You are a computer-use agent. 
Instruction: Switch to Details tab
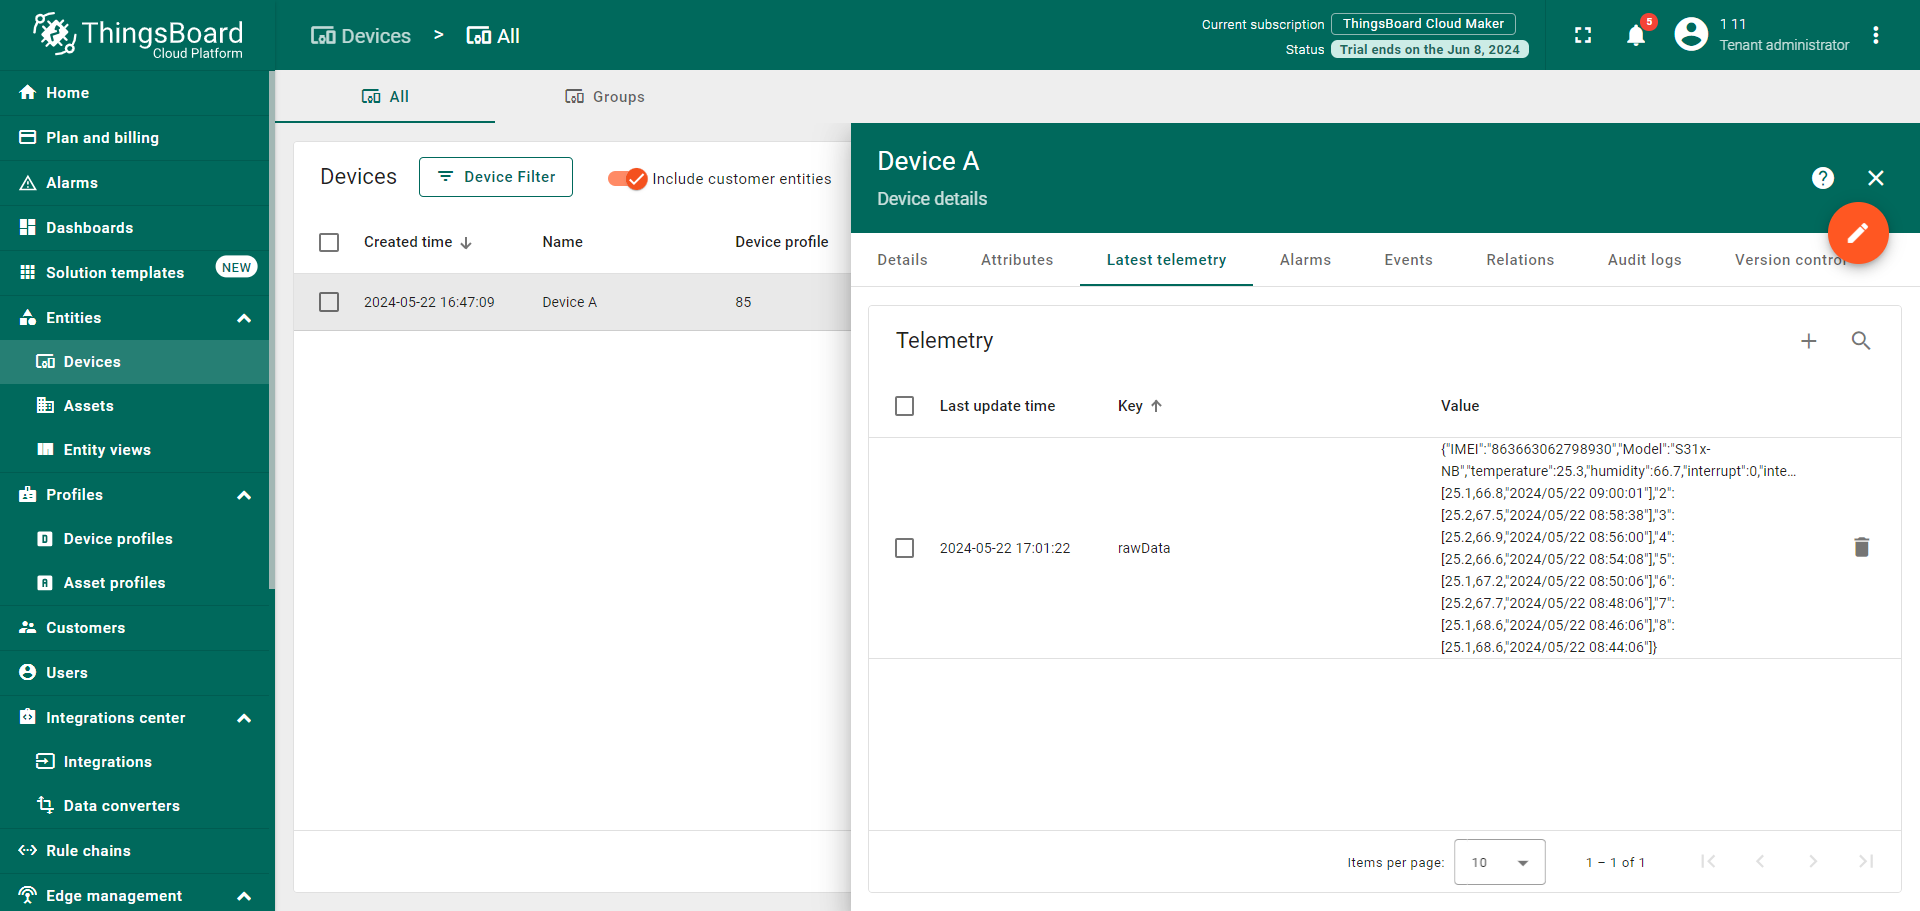point(902,260)
